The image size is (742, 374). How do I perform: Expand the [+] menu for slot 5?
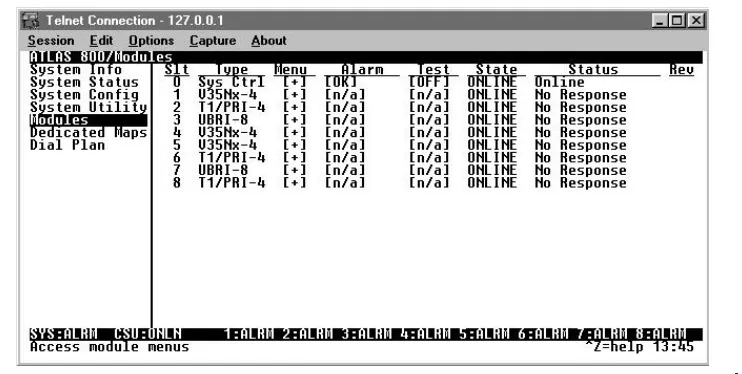pyautogui.click(x=294, y=145)
